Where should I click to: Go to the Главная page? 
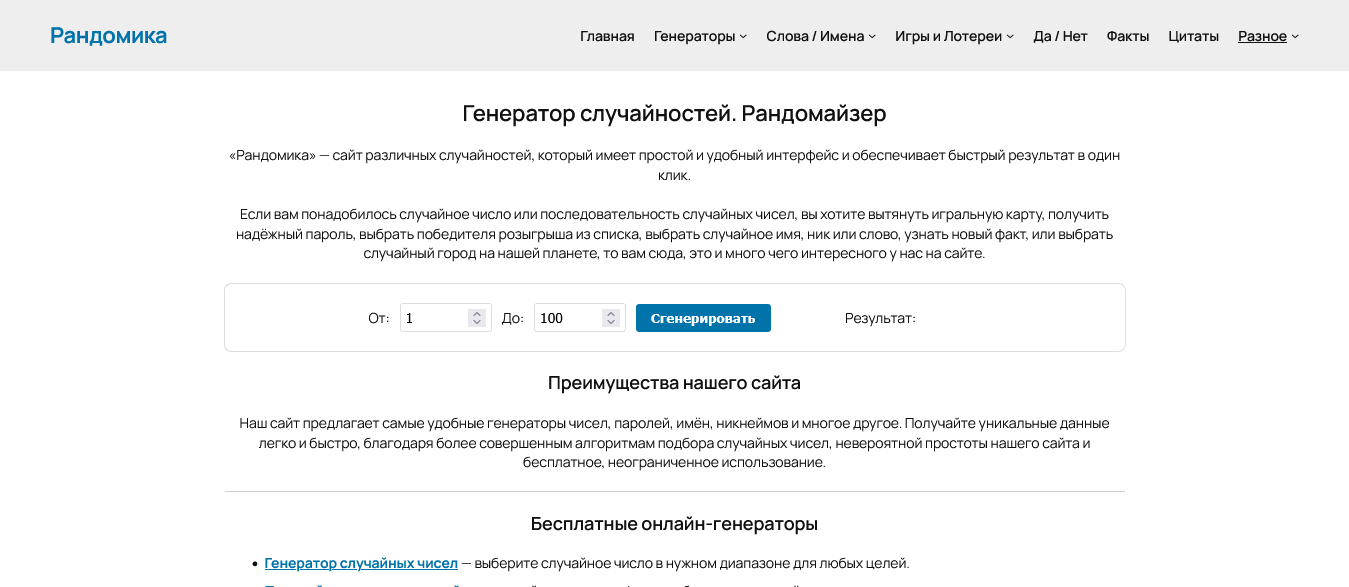[607, 36]
